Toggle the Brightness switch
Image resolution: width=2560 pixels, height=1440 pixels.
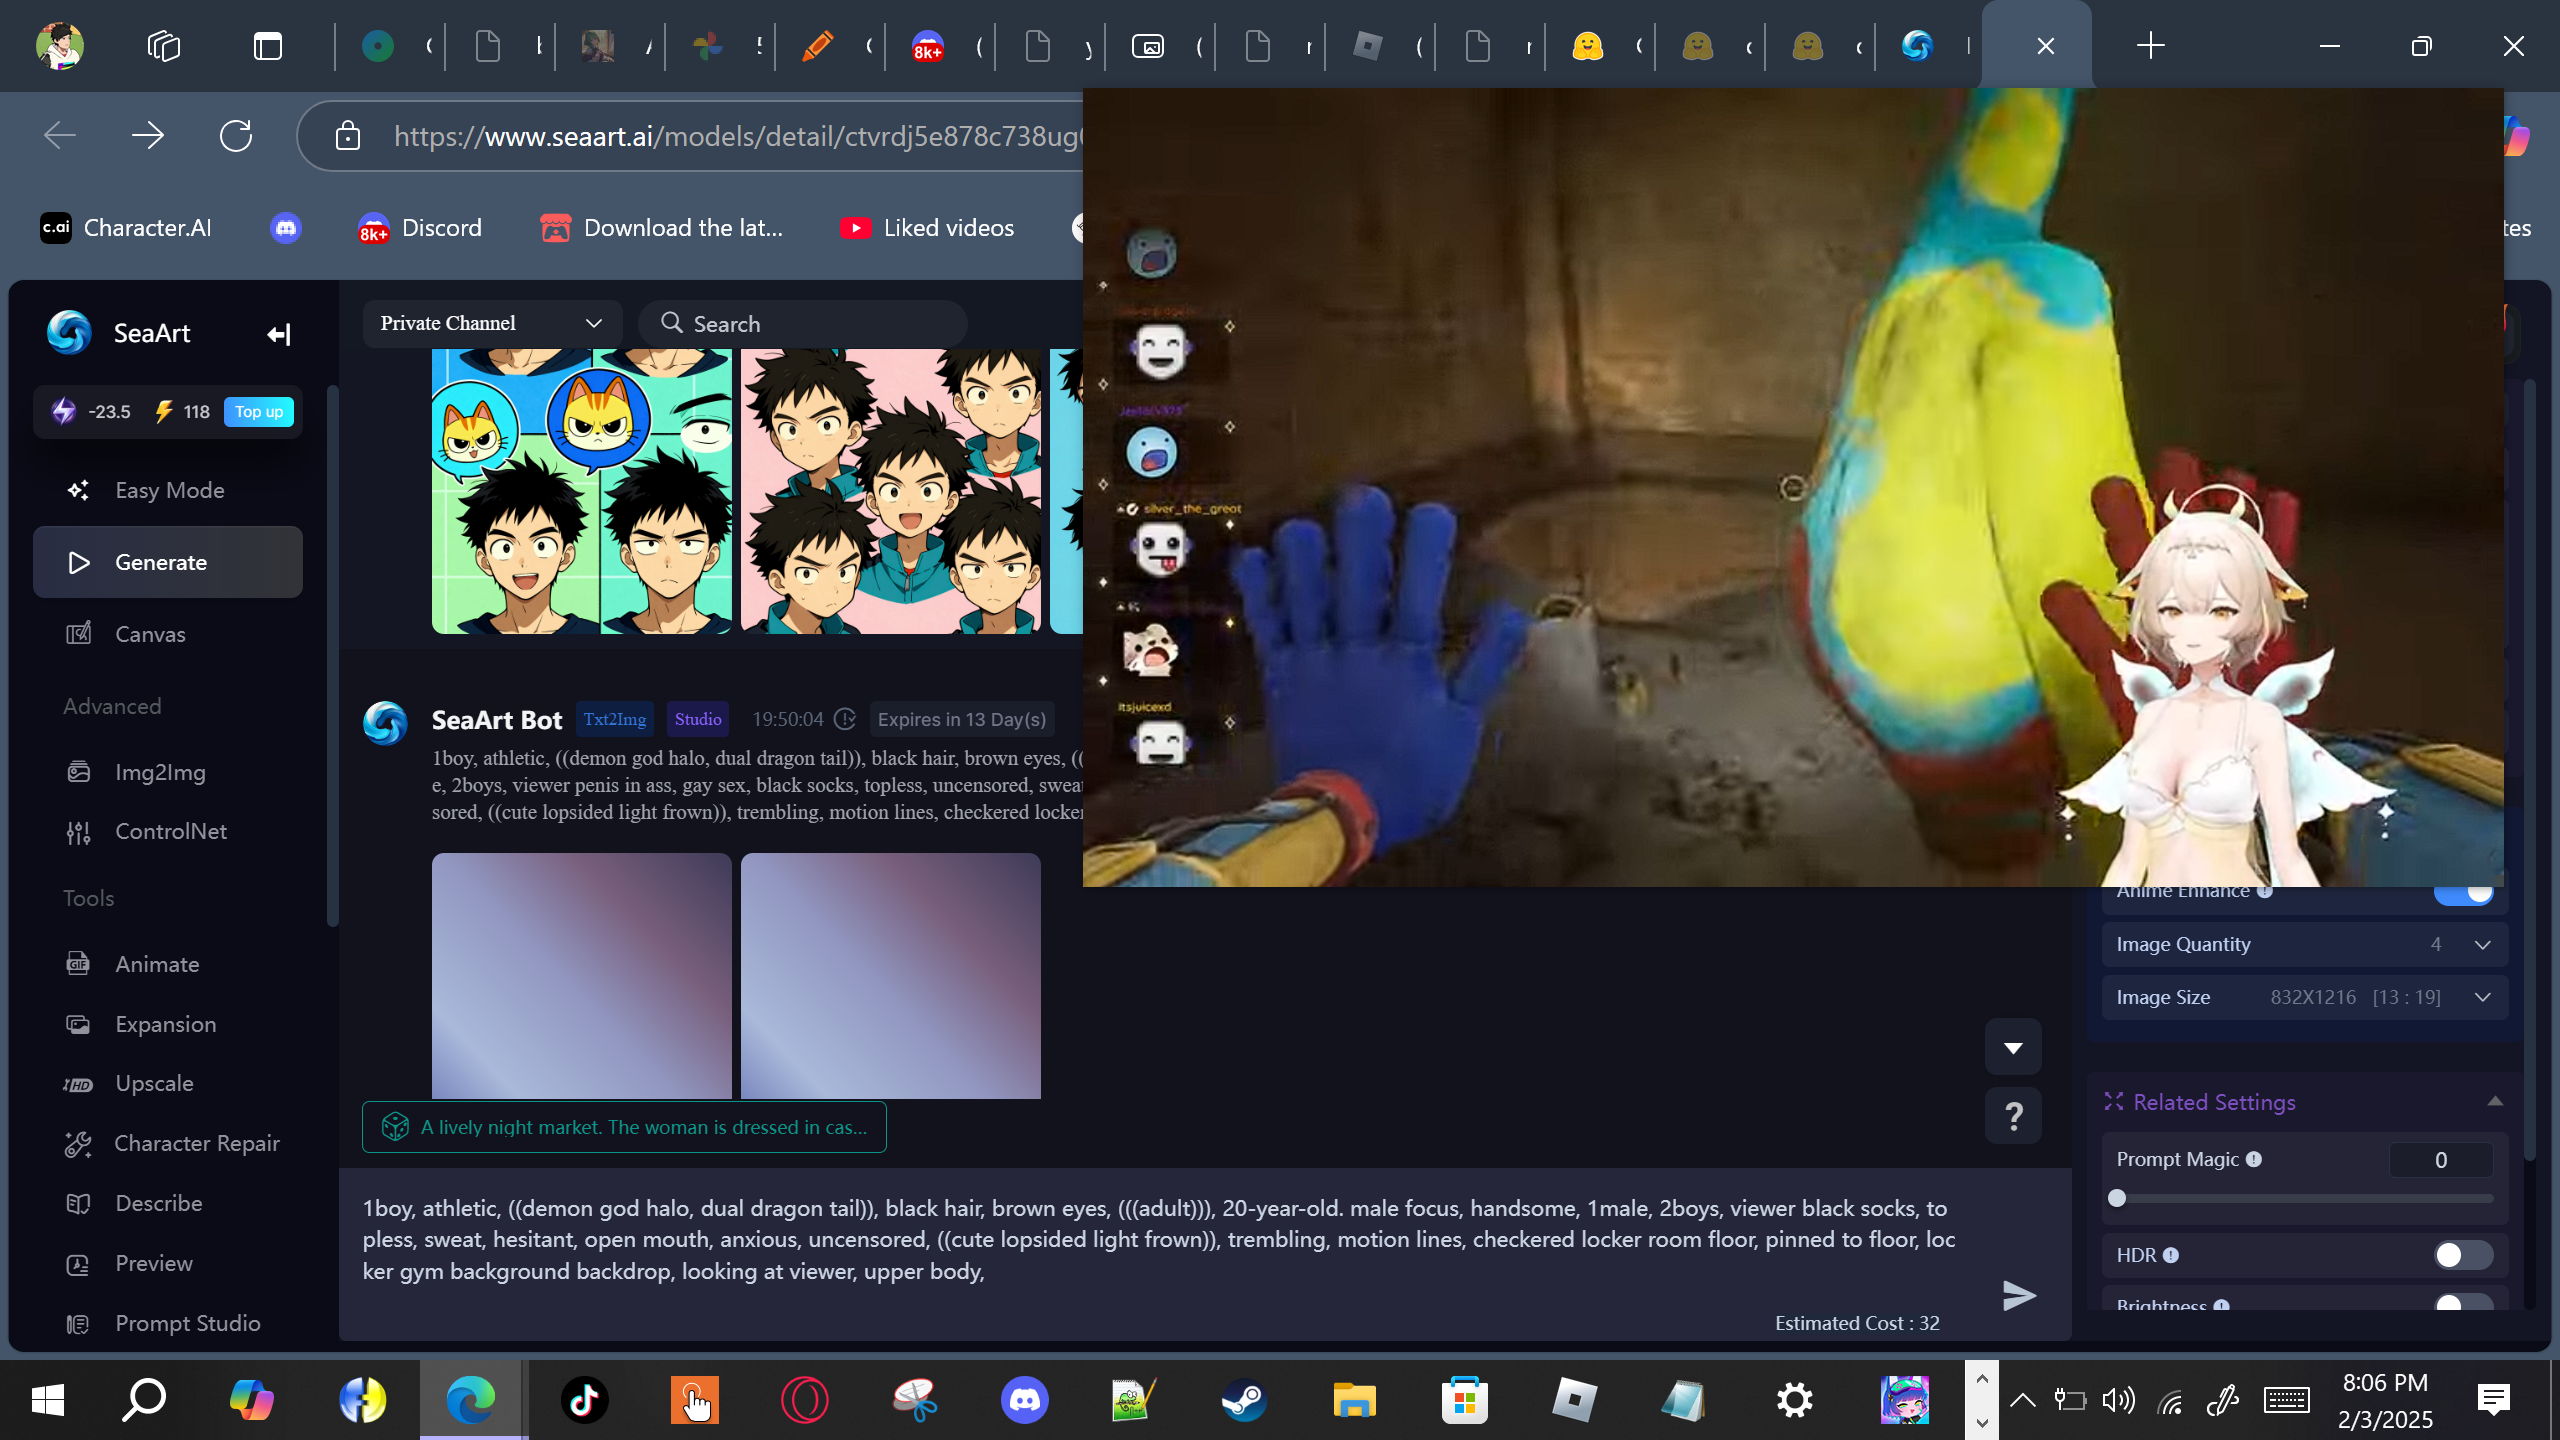point(2464,1303)
